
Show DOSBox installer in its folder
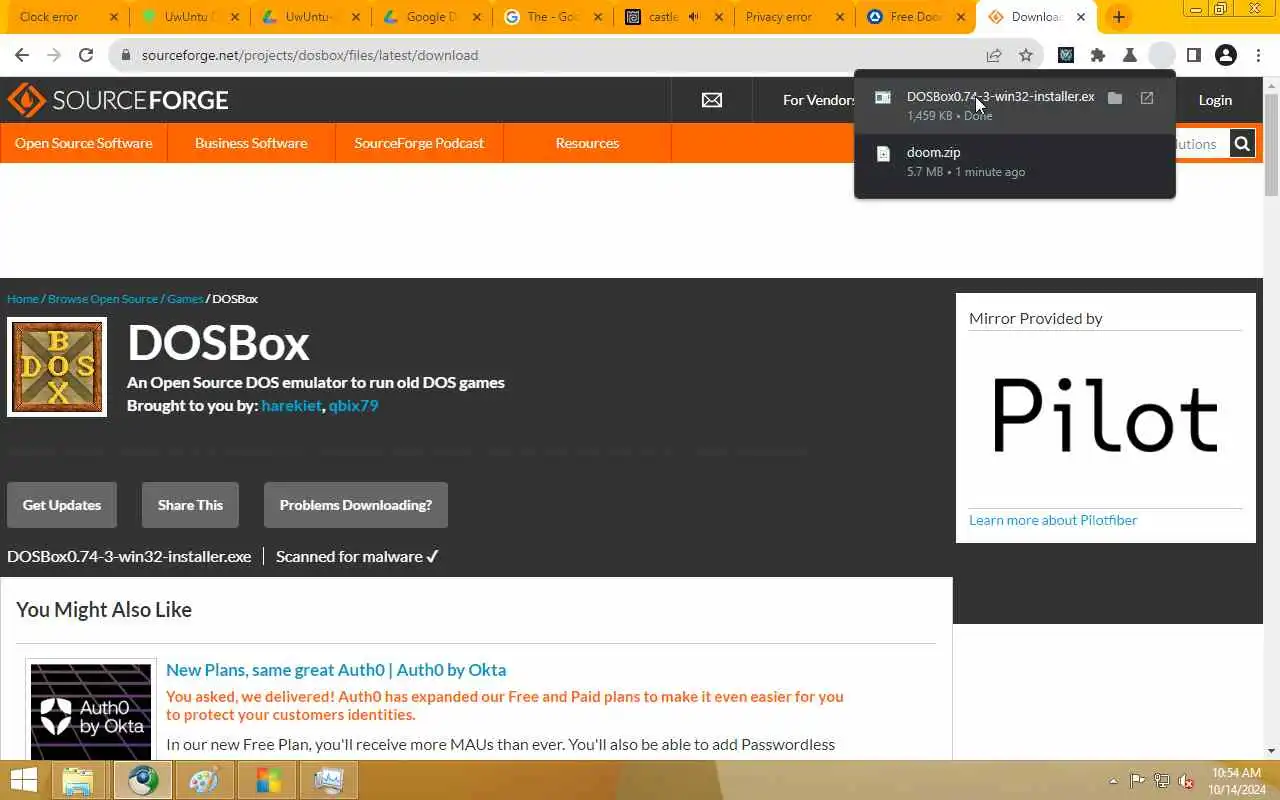(1115, 98)
